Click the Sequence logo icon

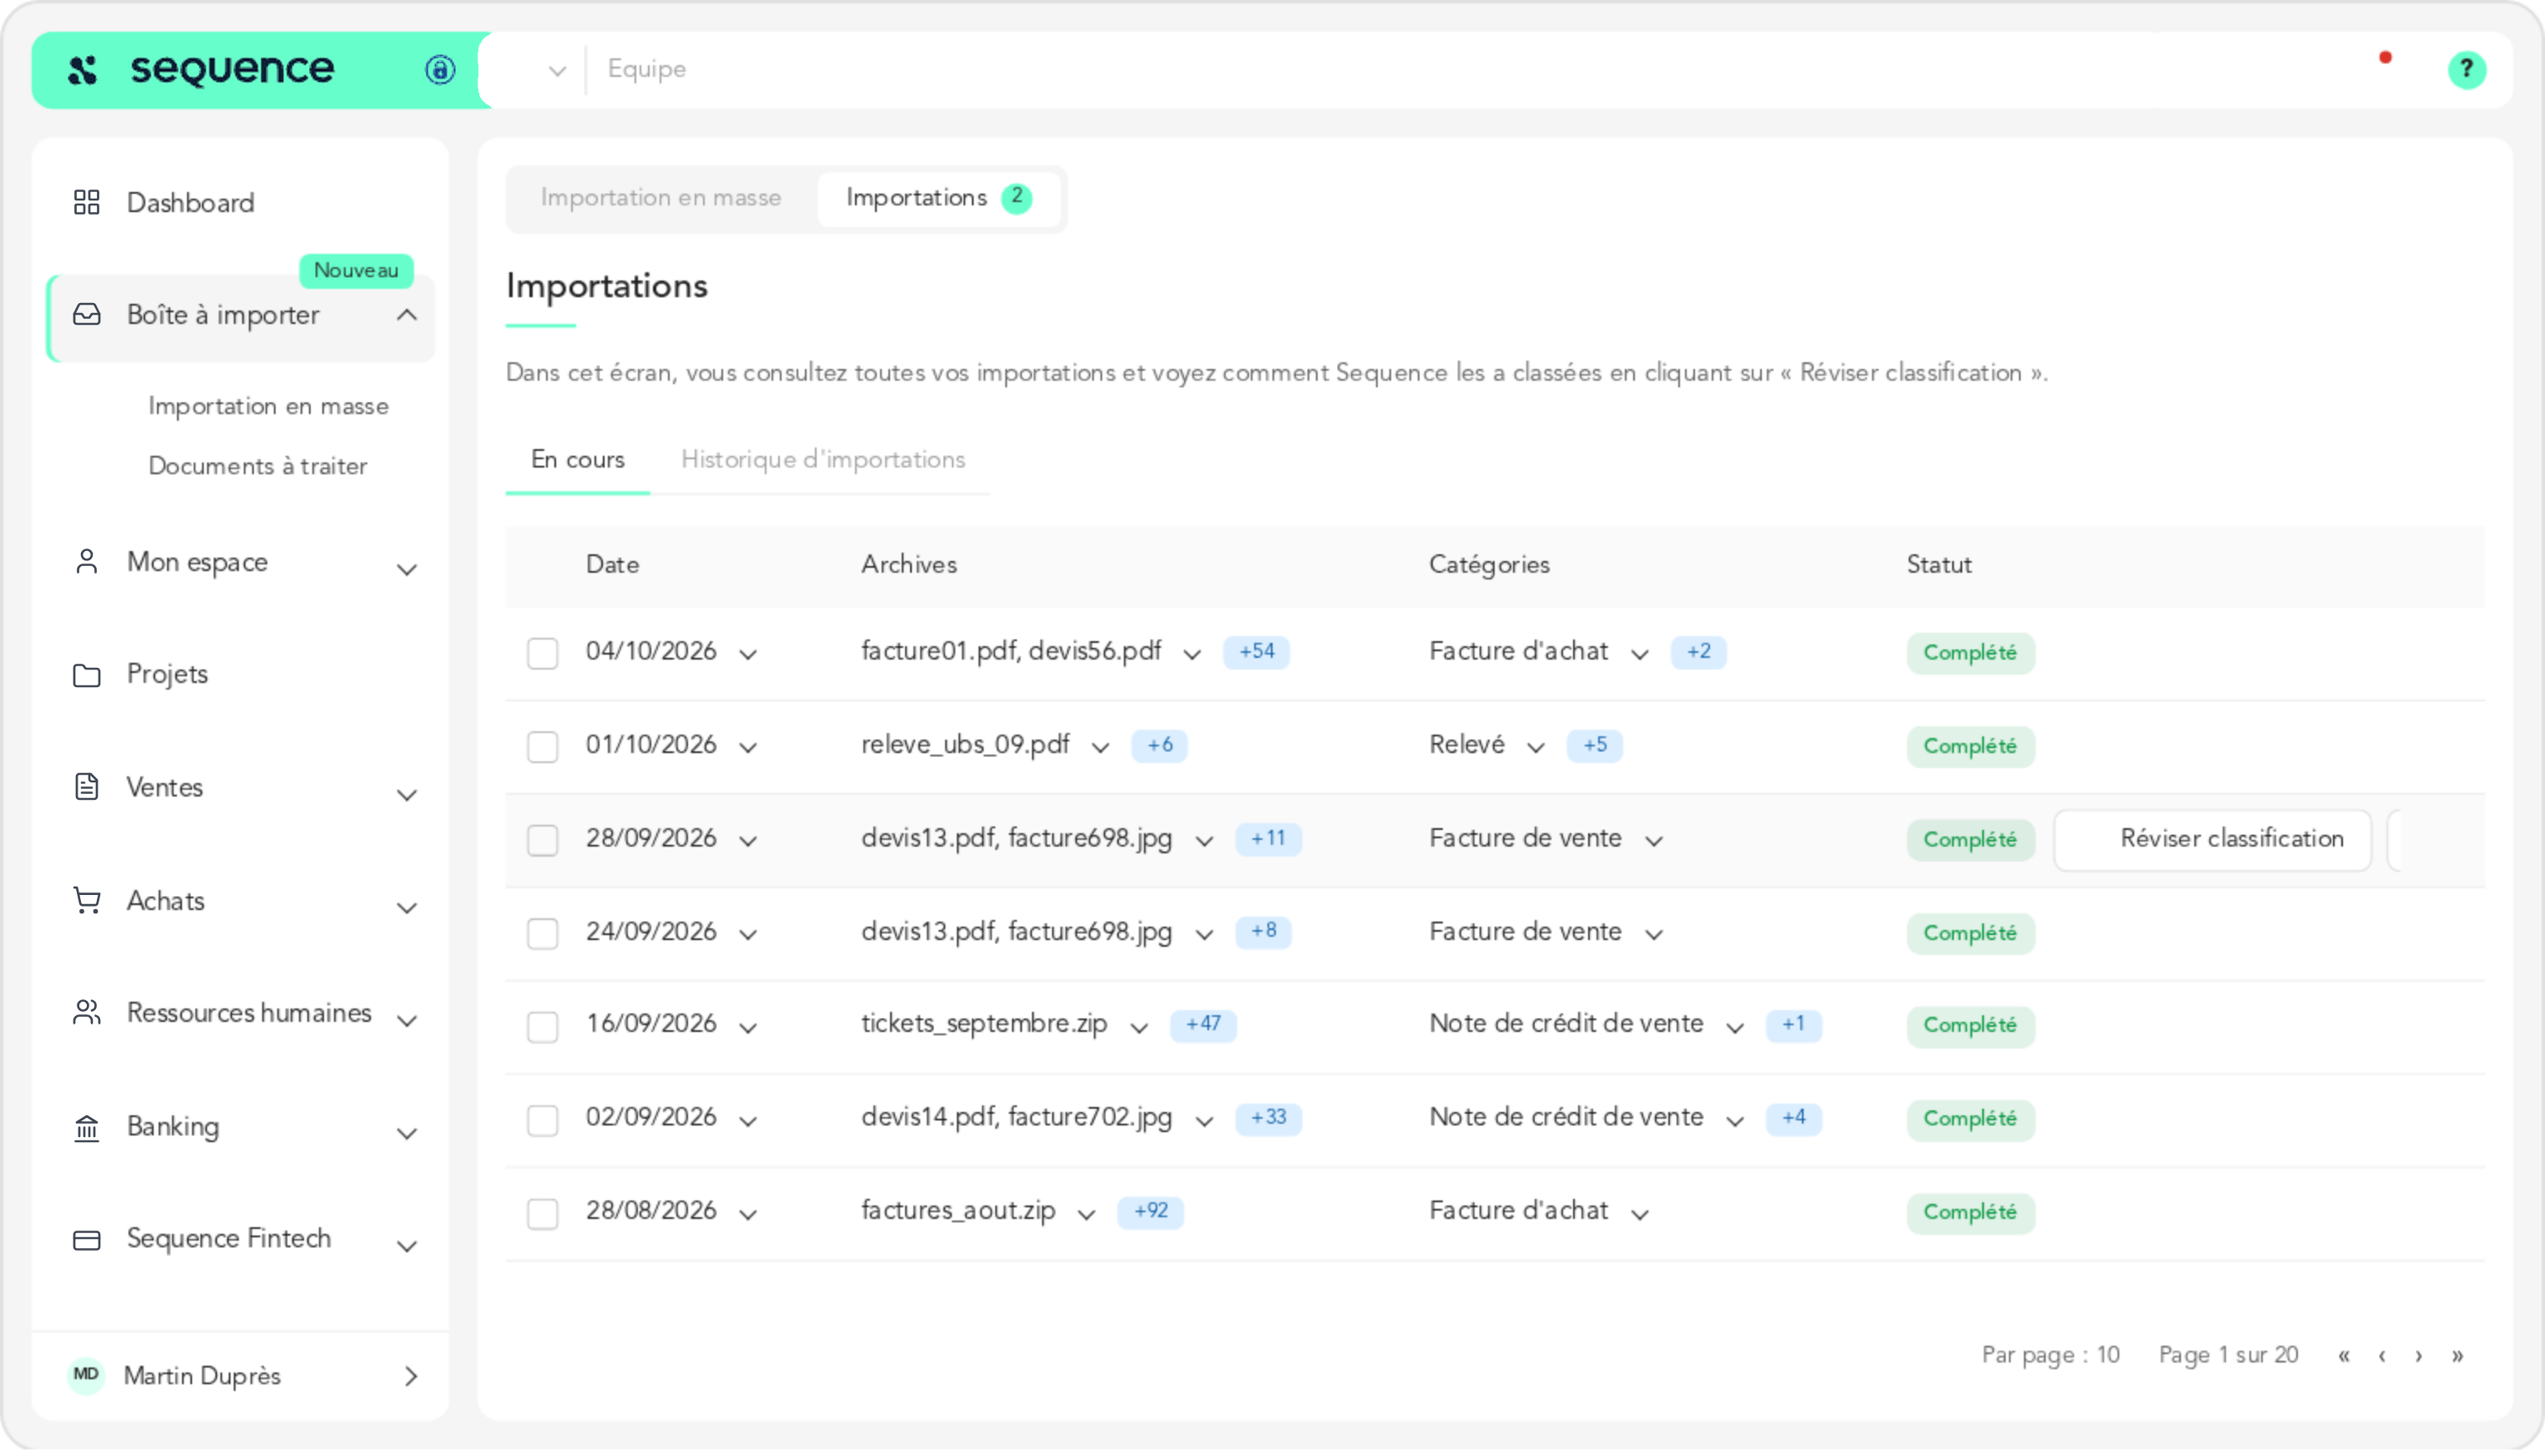tap(82, 69)
